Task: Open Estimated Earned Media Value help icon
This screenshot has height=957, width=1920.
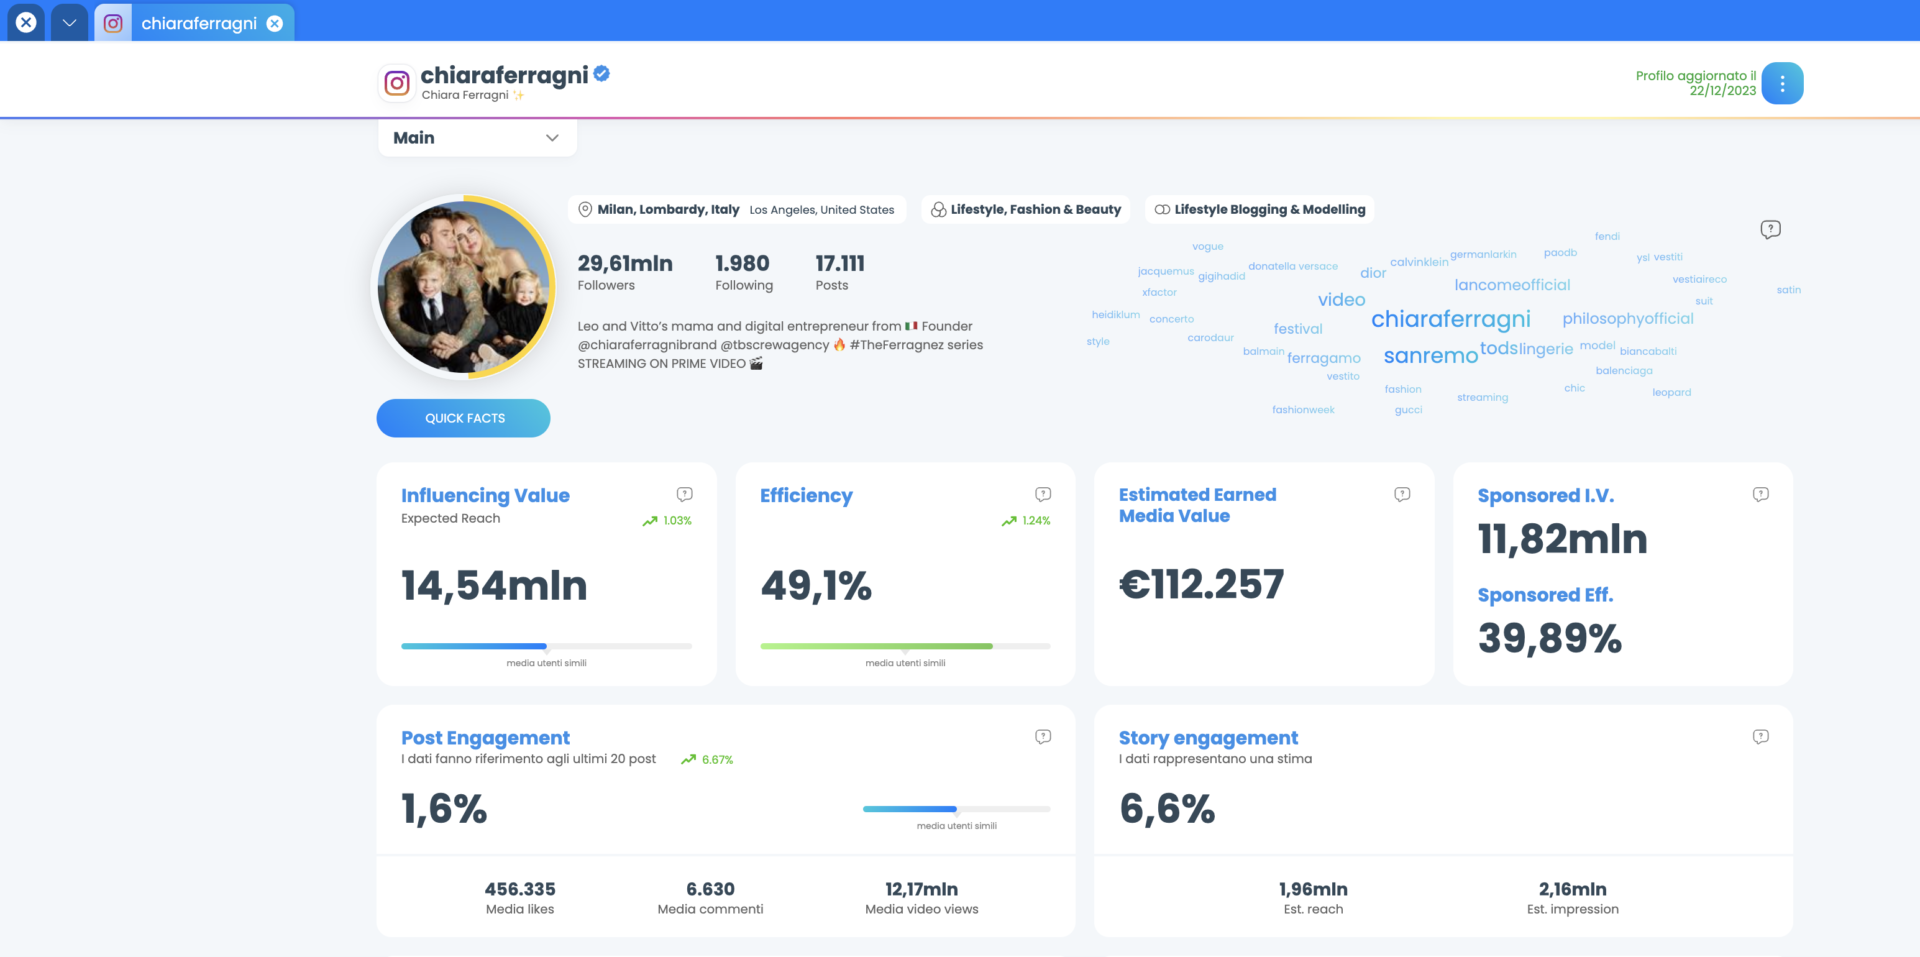Action: pyautogui.click(x=1402, y=494)
